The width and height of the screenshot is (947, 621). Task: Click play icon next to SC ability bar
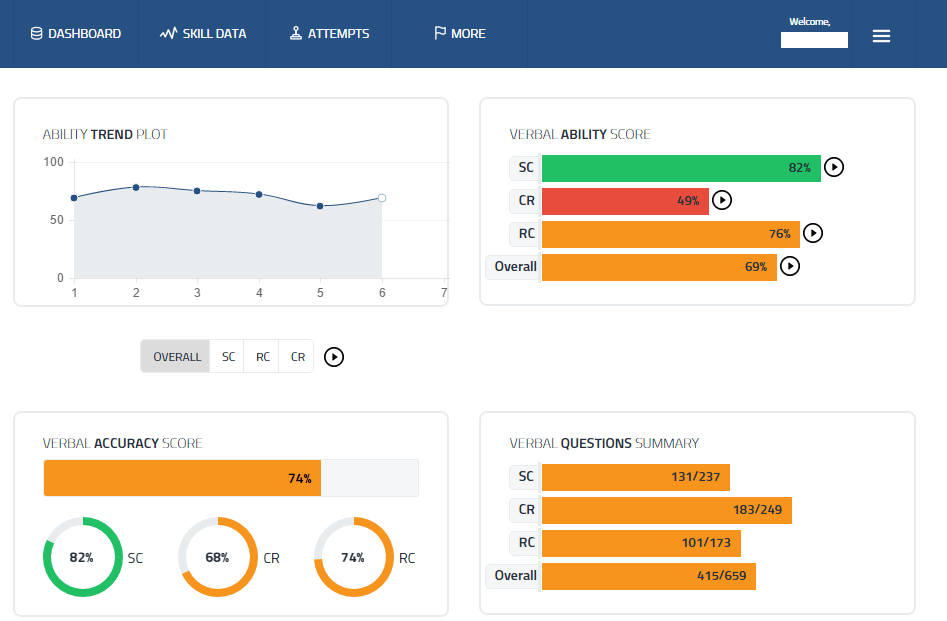coord(834,168)
